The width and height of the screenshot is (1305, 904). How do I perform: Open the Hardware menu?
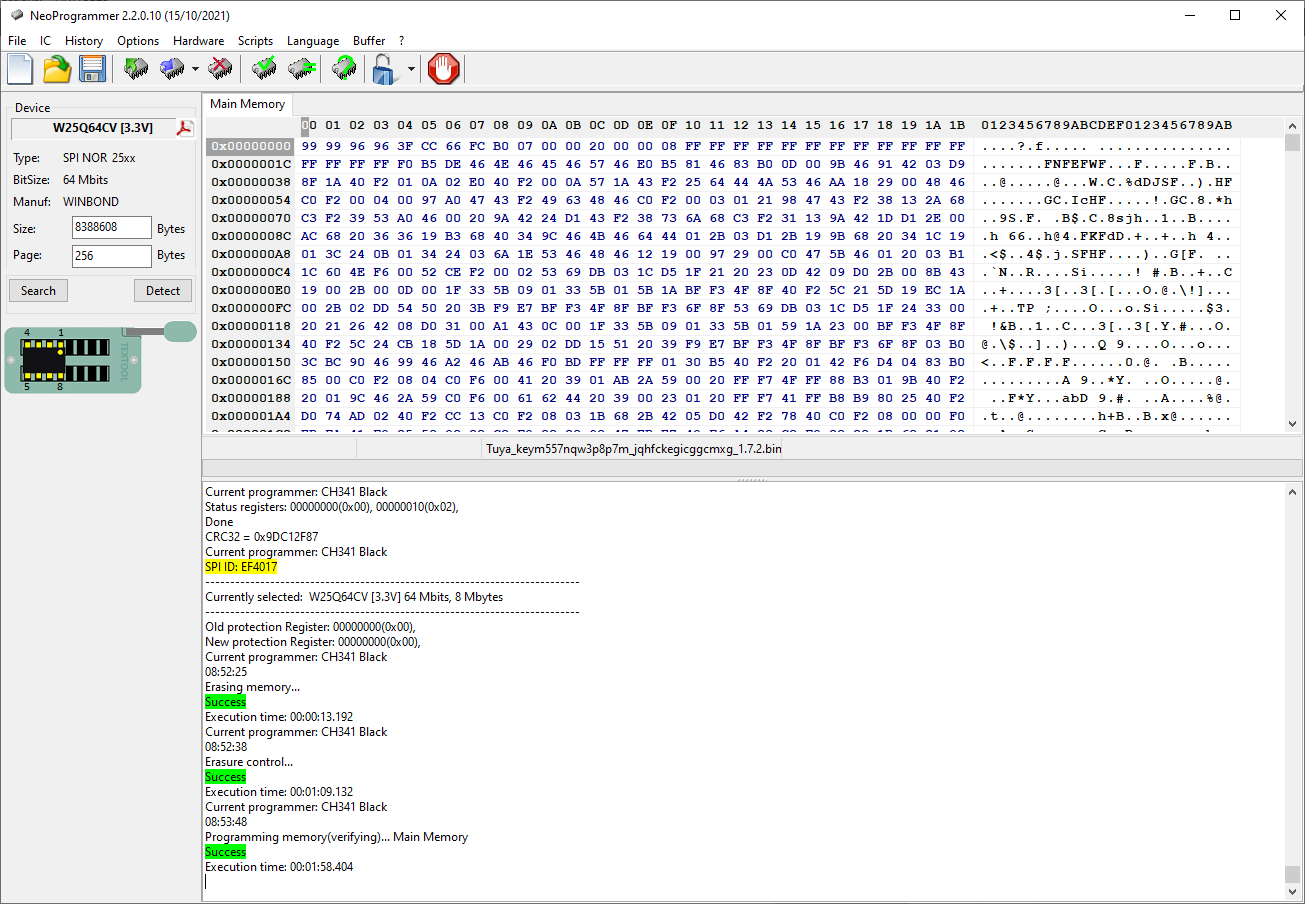[x=198, y=41]
